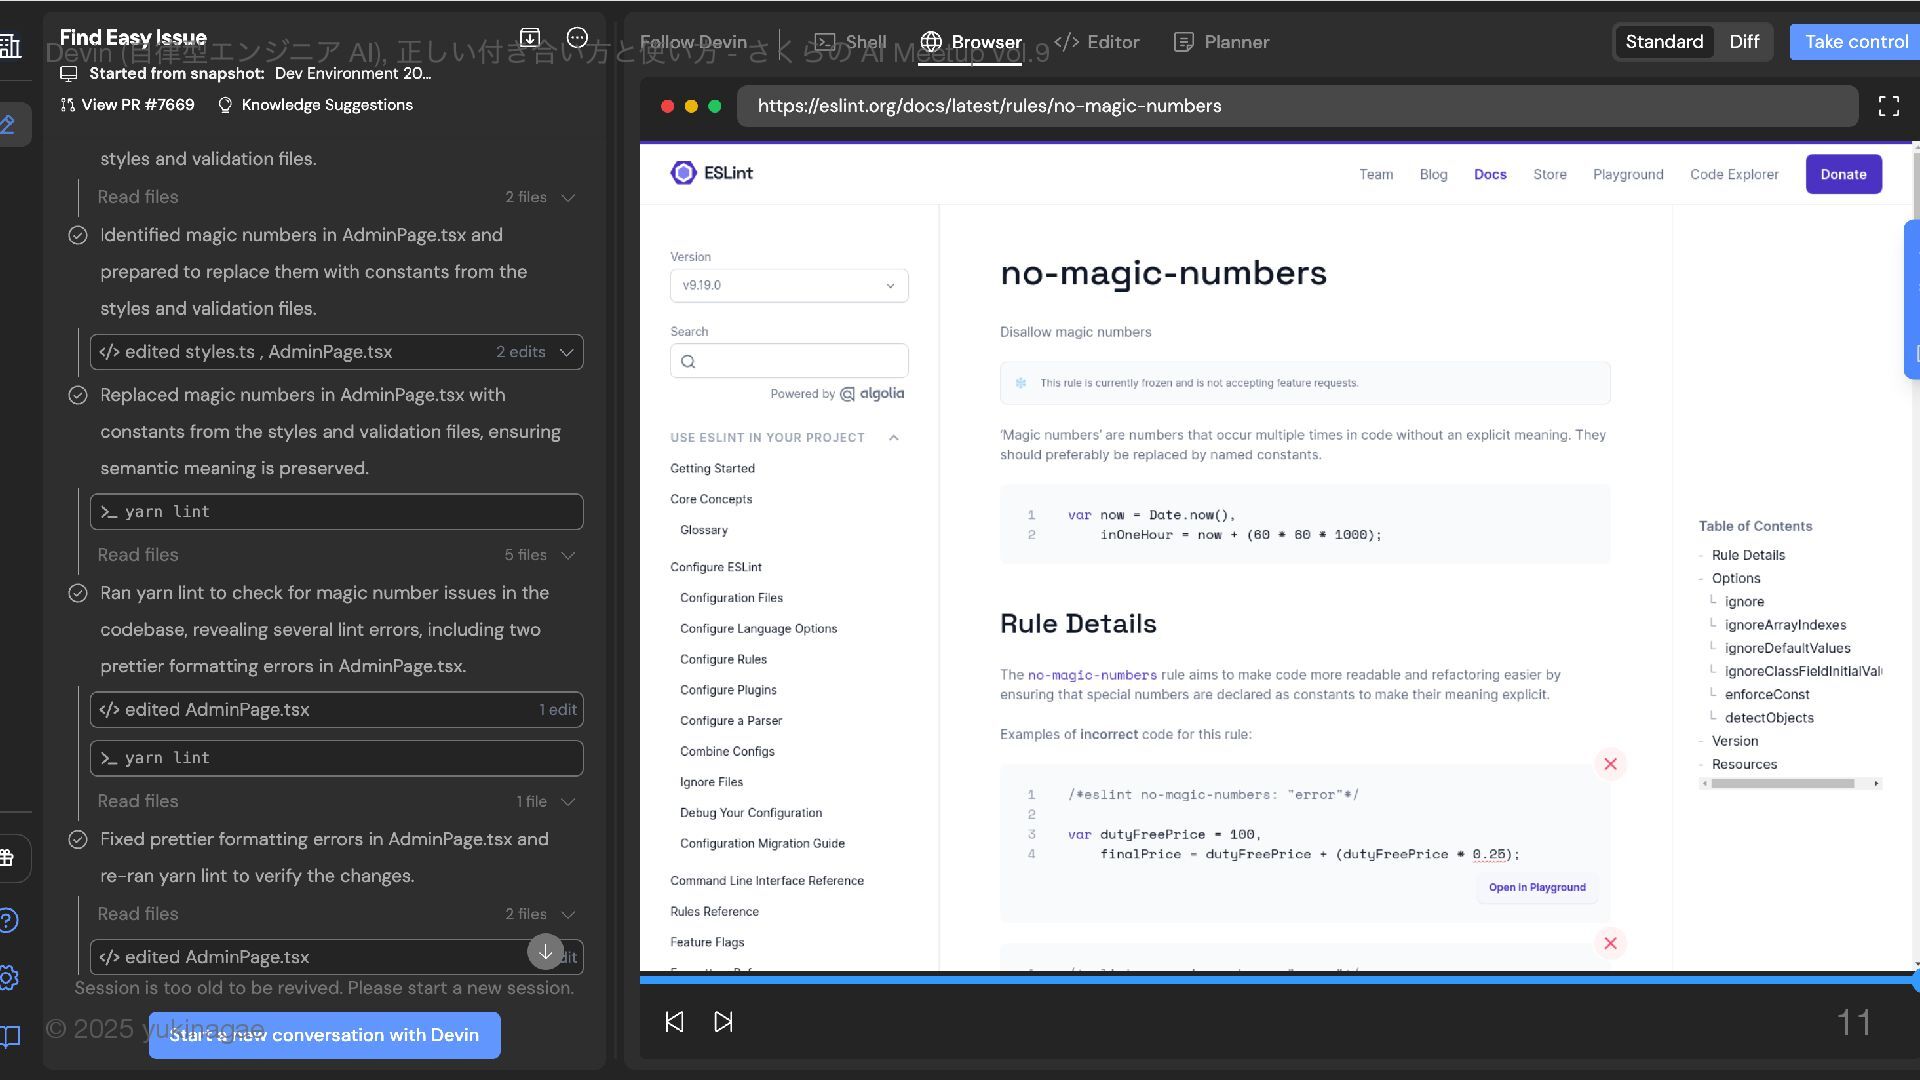Open in Playground link
This screenshot has width=1920, height=1080.
coord(1537,887)
